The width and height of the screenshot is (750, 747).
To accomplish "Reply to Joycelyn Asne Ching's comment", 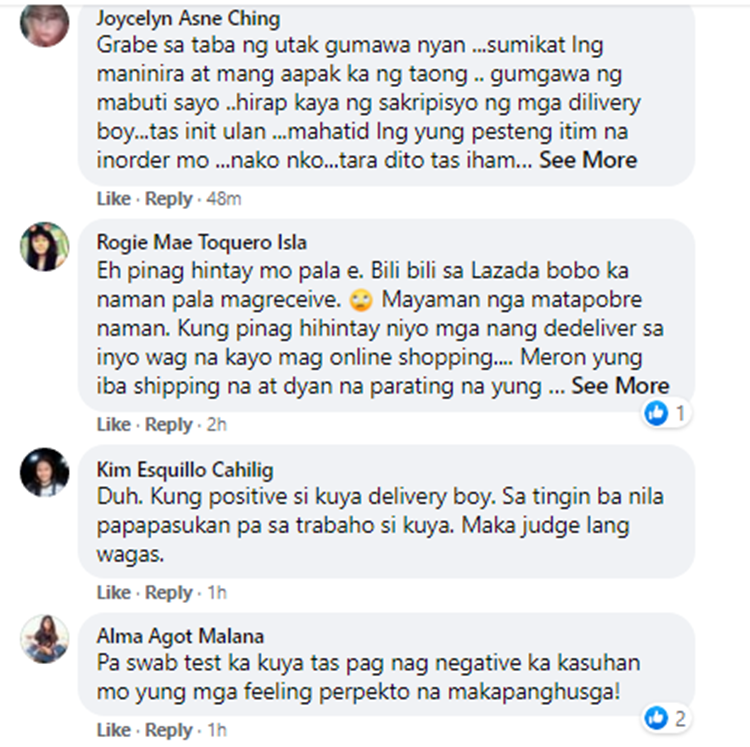I will point(168,198).
